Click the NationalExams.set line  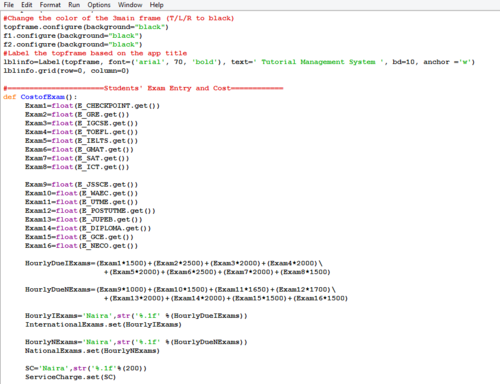[92, 350]
